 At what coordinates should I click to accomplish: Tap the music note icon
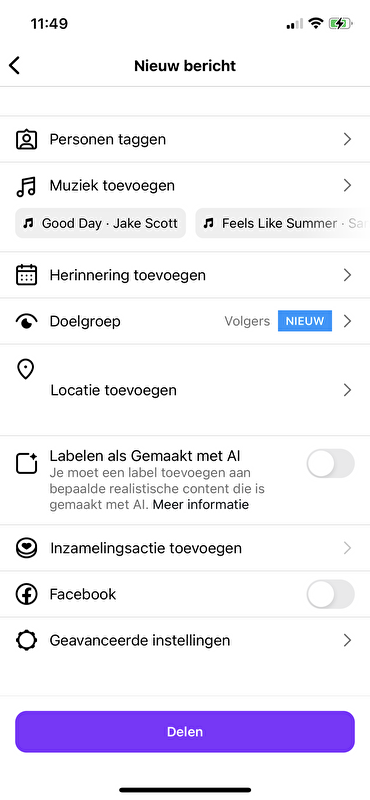[x=27, y=186]
